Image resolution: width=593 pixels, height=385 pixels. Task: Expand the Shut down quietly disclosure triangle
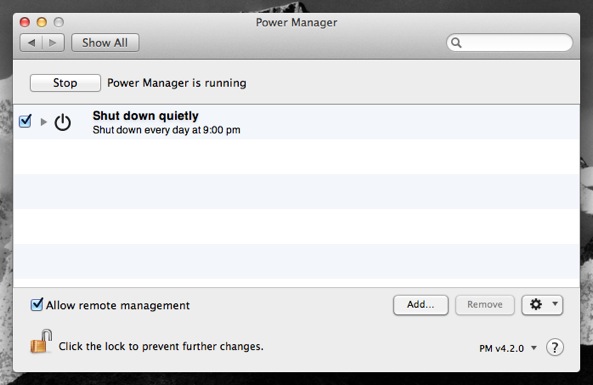pos(43,122)
